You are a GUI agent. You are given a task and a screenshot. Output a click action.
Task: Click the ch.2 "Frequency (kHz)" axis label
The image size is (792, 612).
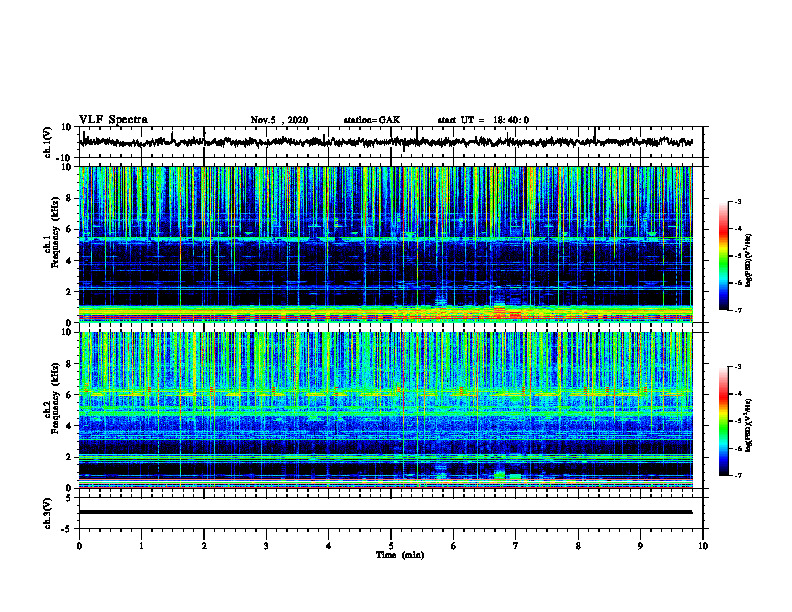[x=55, y=398]
